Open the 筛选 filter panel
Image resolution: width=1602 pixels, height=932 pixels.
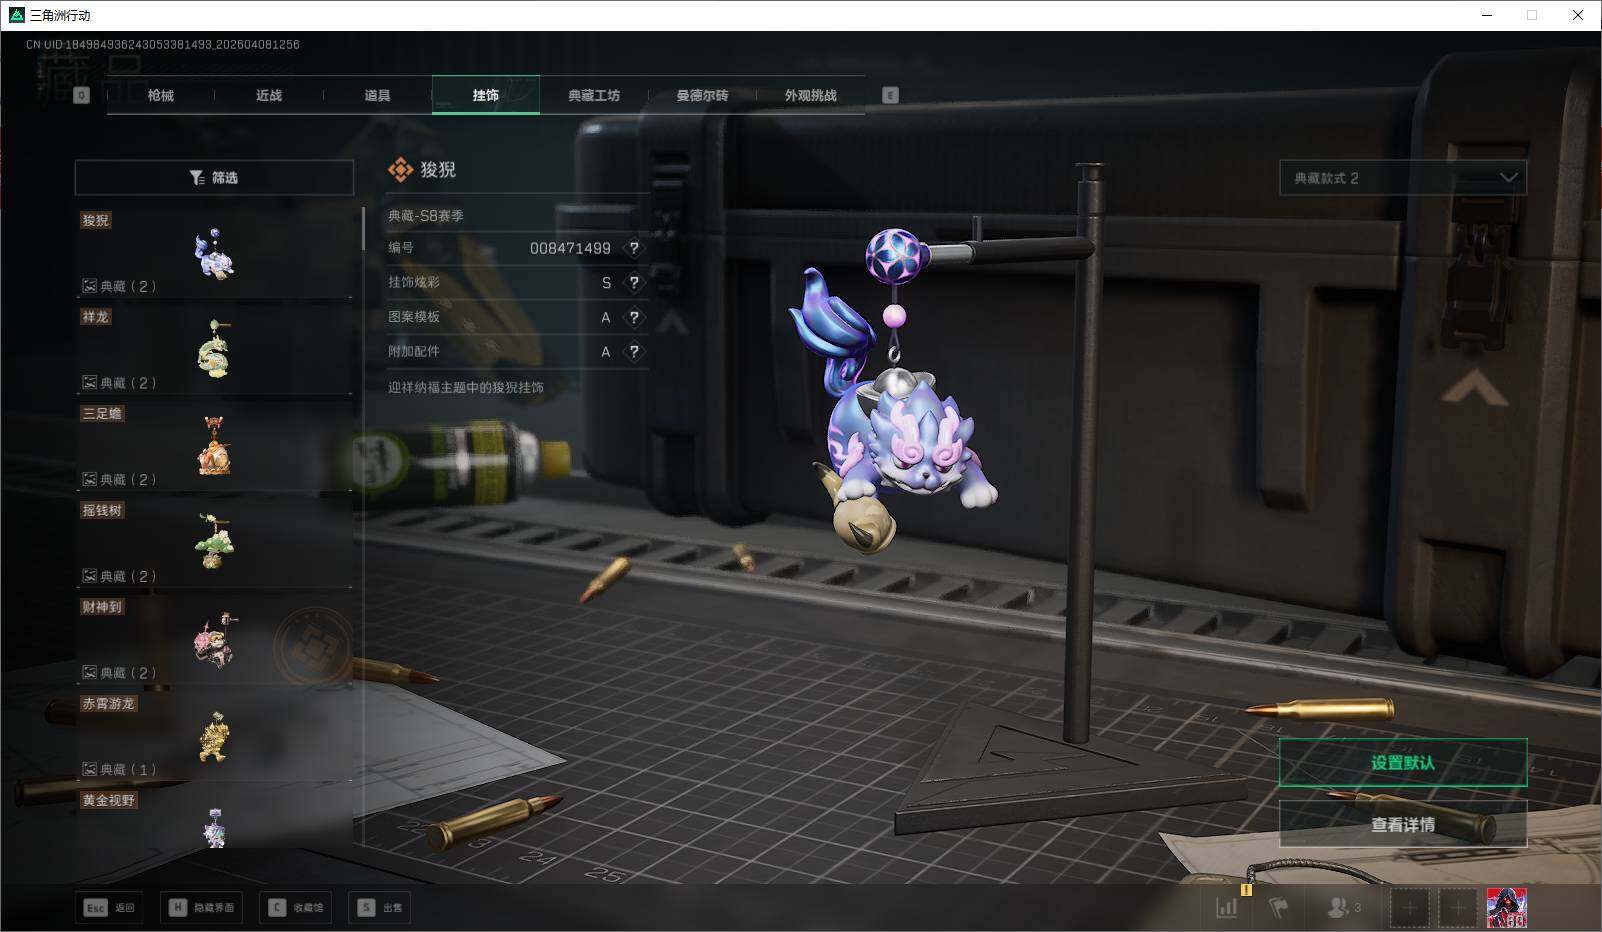click(x=213, y=177)
